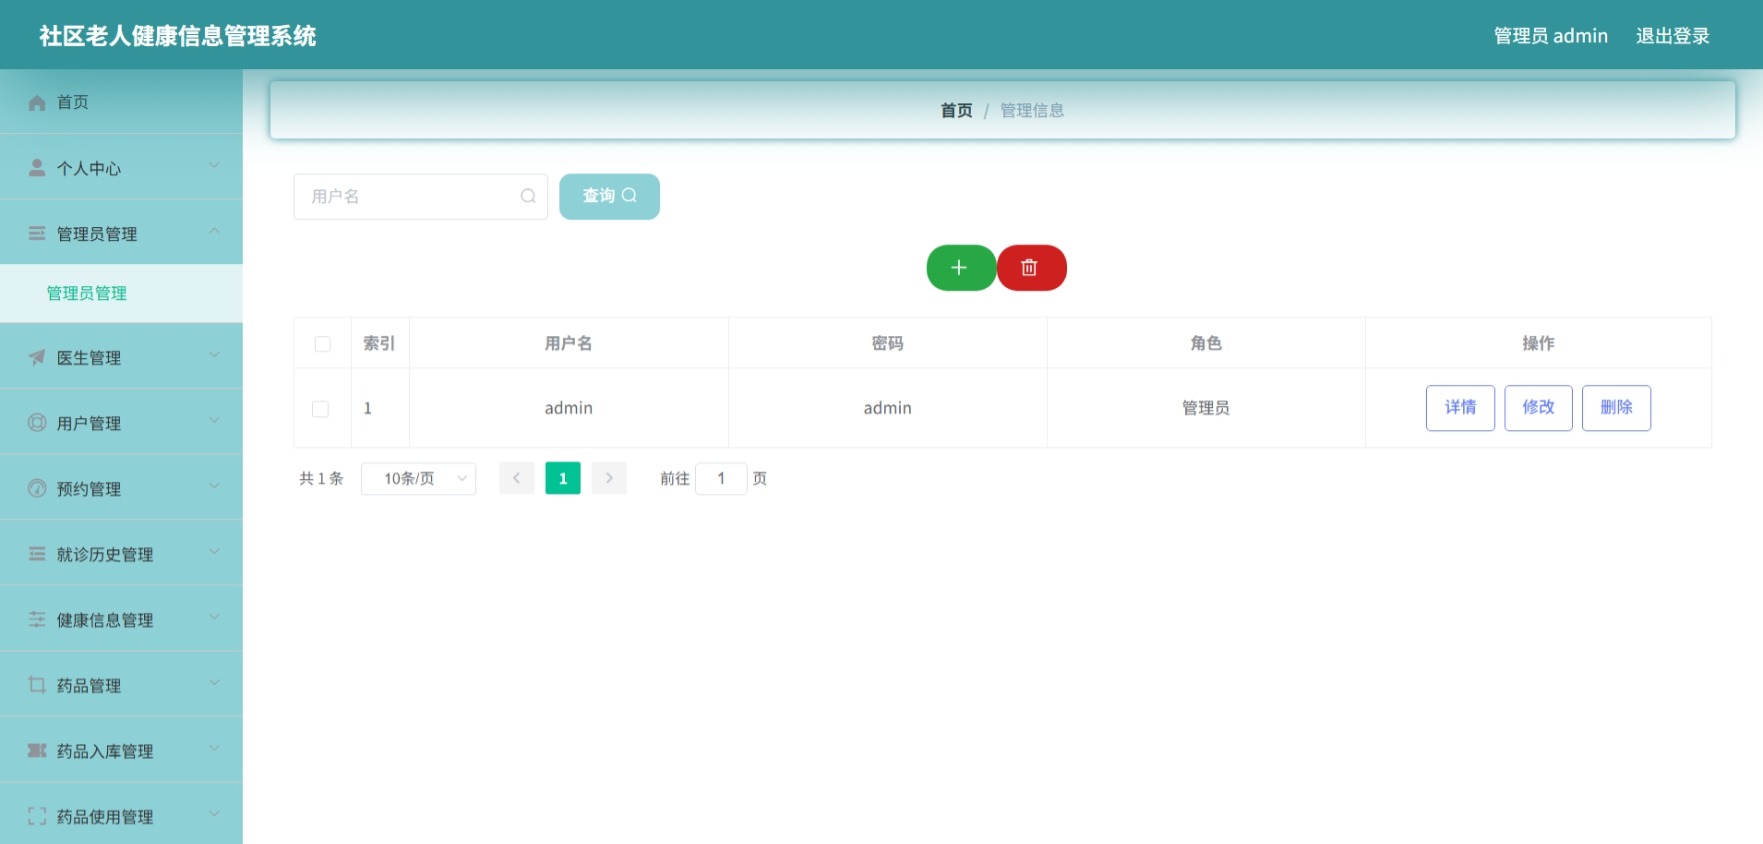Select the 管理员管理 submenu item

tap(121, 293)
